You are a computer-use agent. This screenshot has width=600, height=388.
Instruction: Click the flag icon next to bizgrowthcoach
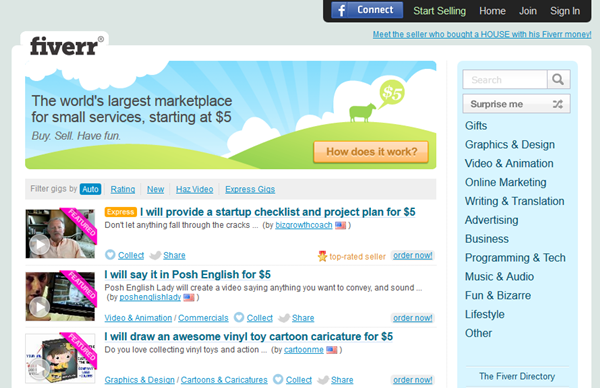(x=341, y=225)
